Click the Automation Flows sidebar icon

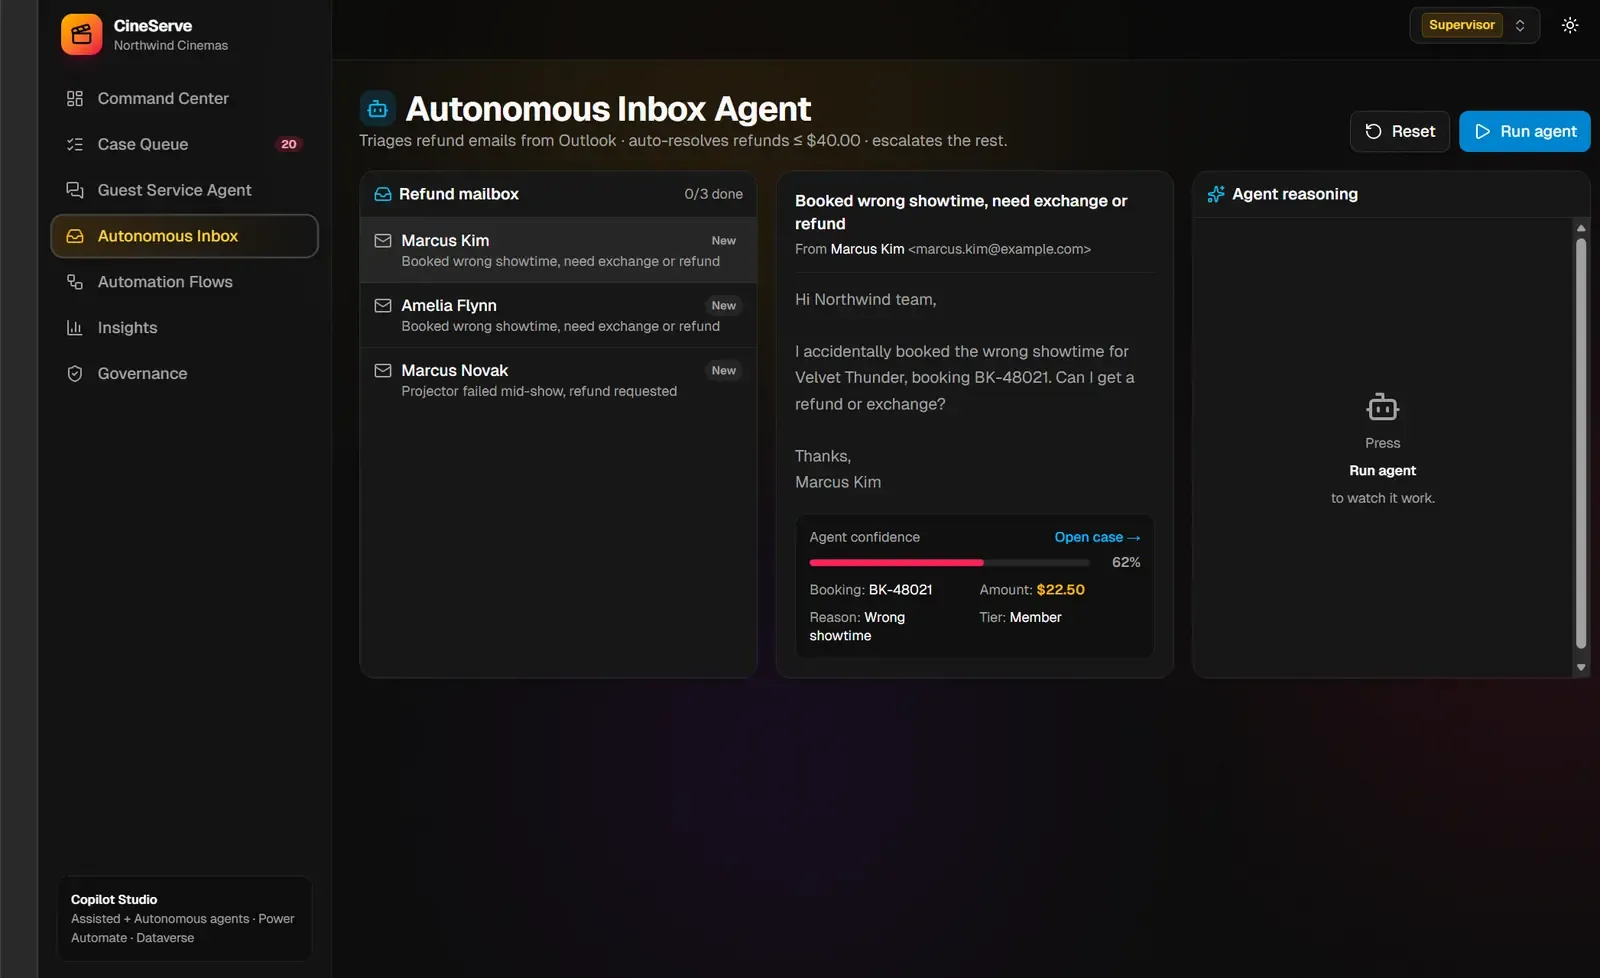[x=75, y=282]
